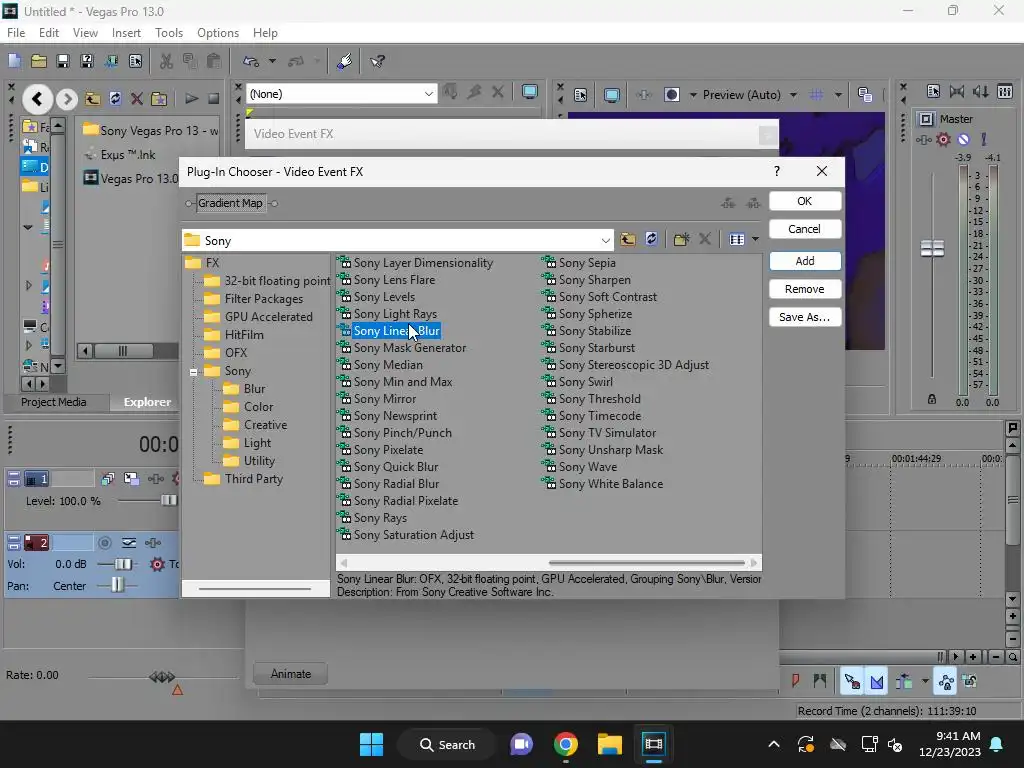The image size is (1024, 768).
Task: Open the (None) preset dropdown
Action: tap(428, 94)
